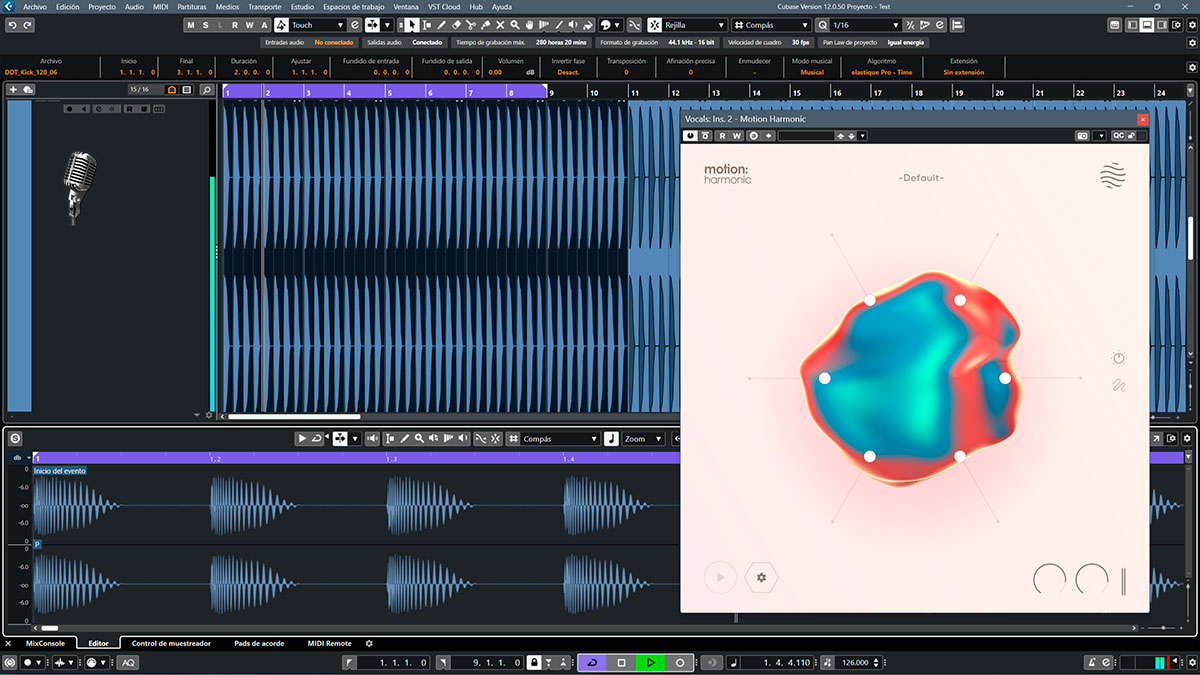Click the elastique Pro - Time algorithm value

[x=881, y=72]
